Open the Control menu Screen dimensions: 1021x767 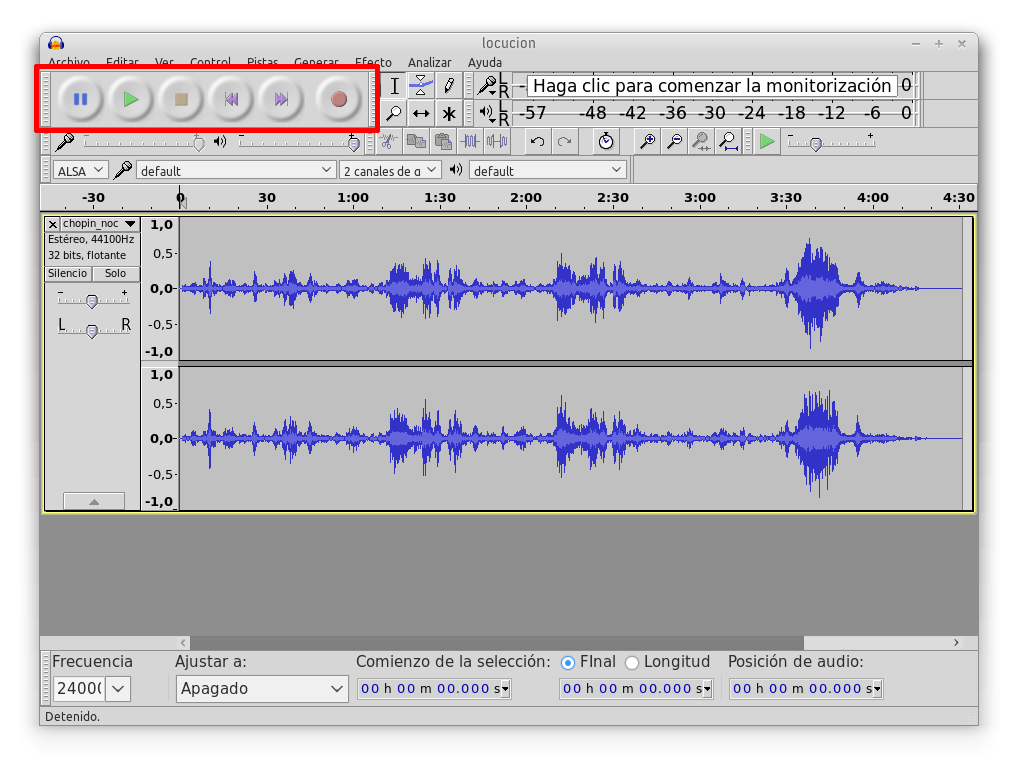pyautogui.click(x=210, y=63)
